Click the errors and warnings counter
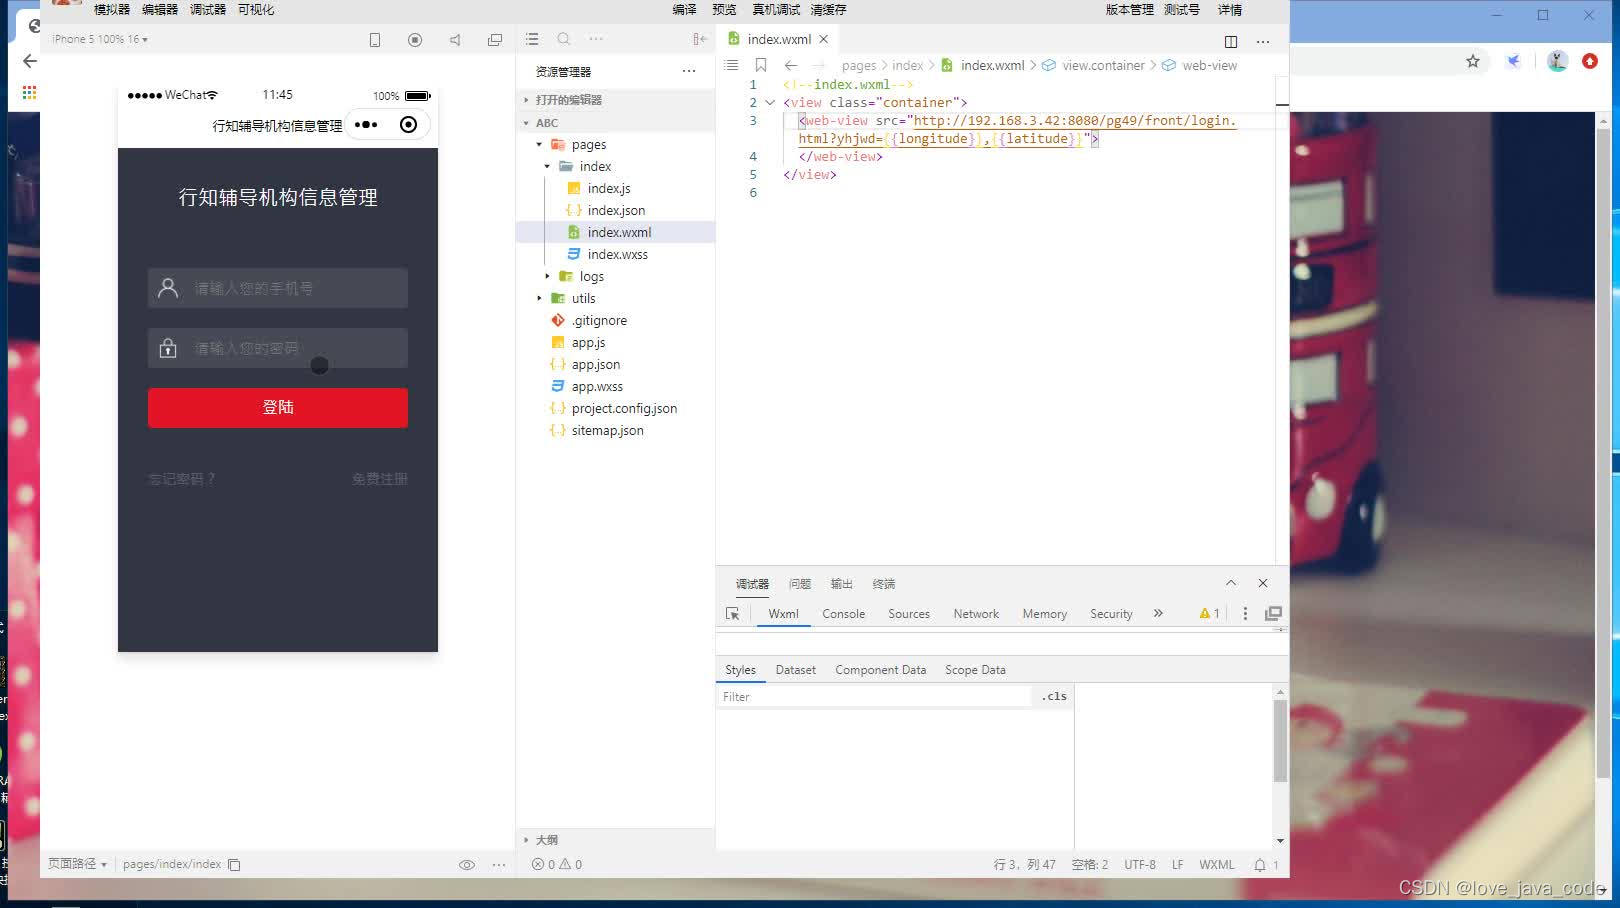 [x=557, y=865]
